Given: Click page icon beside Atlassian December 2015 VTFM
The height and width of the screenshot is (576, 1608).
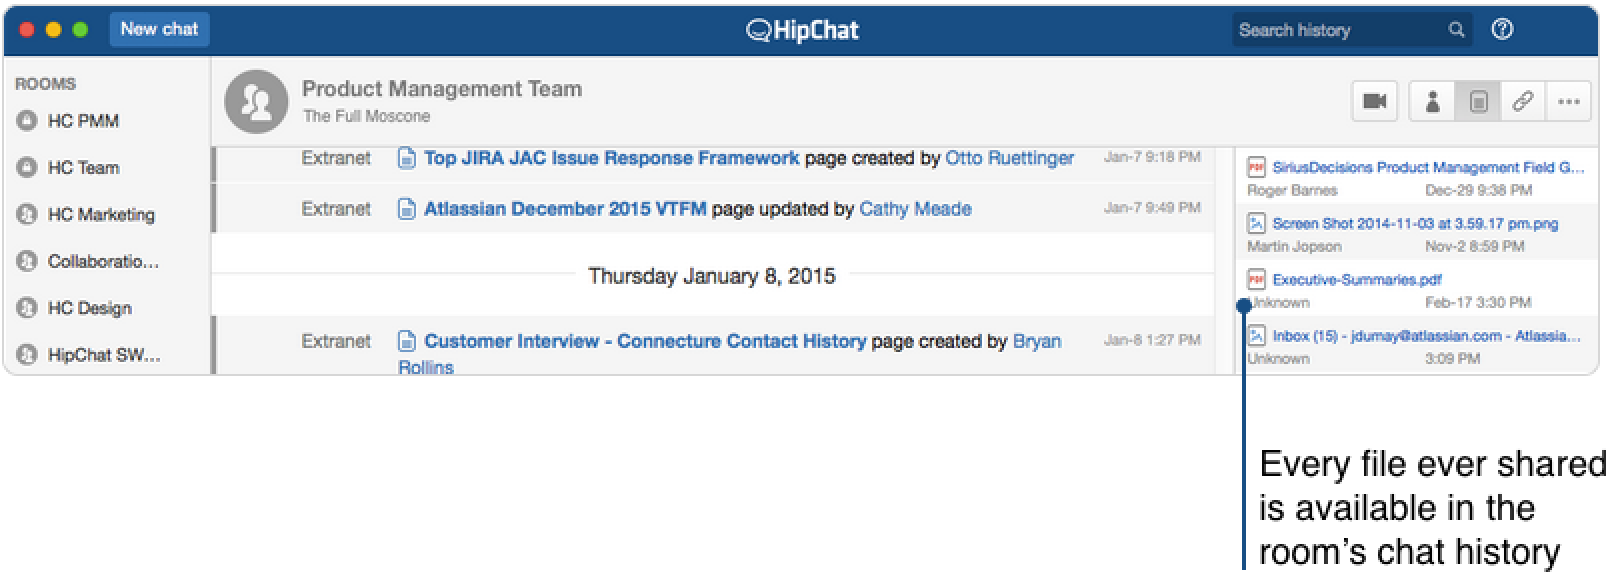Looking at the screenshot, I should 407,209.
